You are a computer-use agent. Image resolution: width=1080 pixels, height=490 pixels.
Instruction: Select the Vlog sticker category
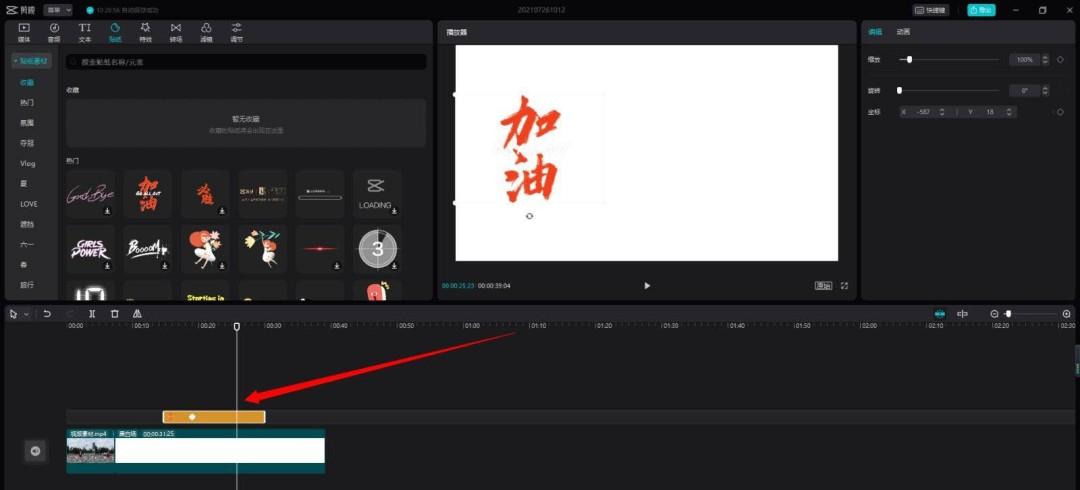coord(27,163)
